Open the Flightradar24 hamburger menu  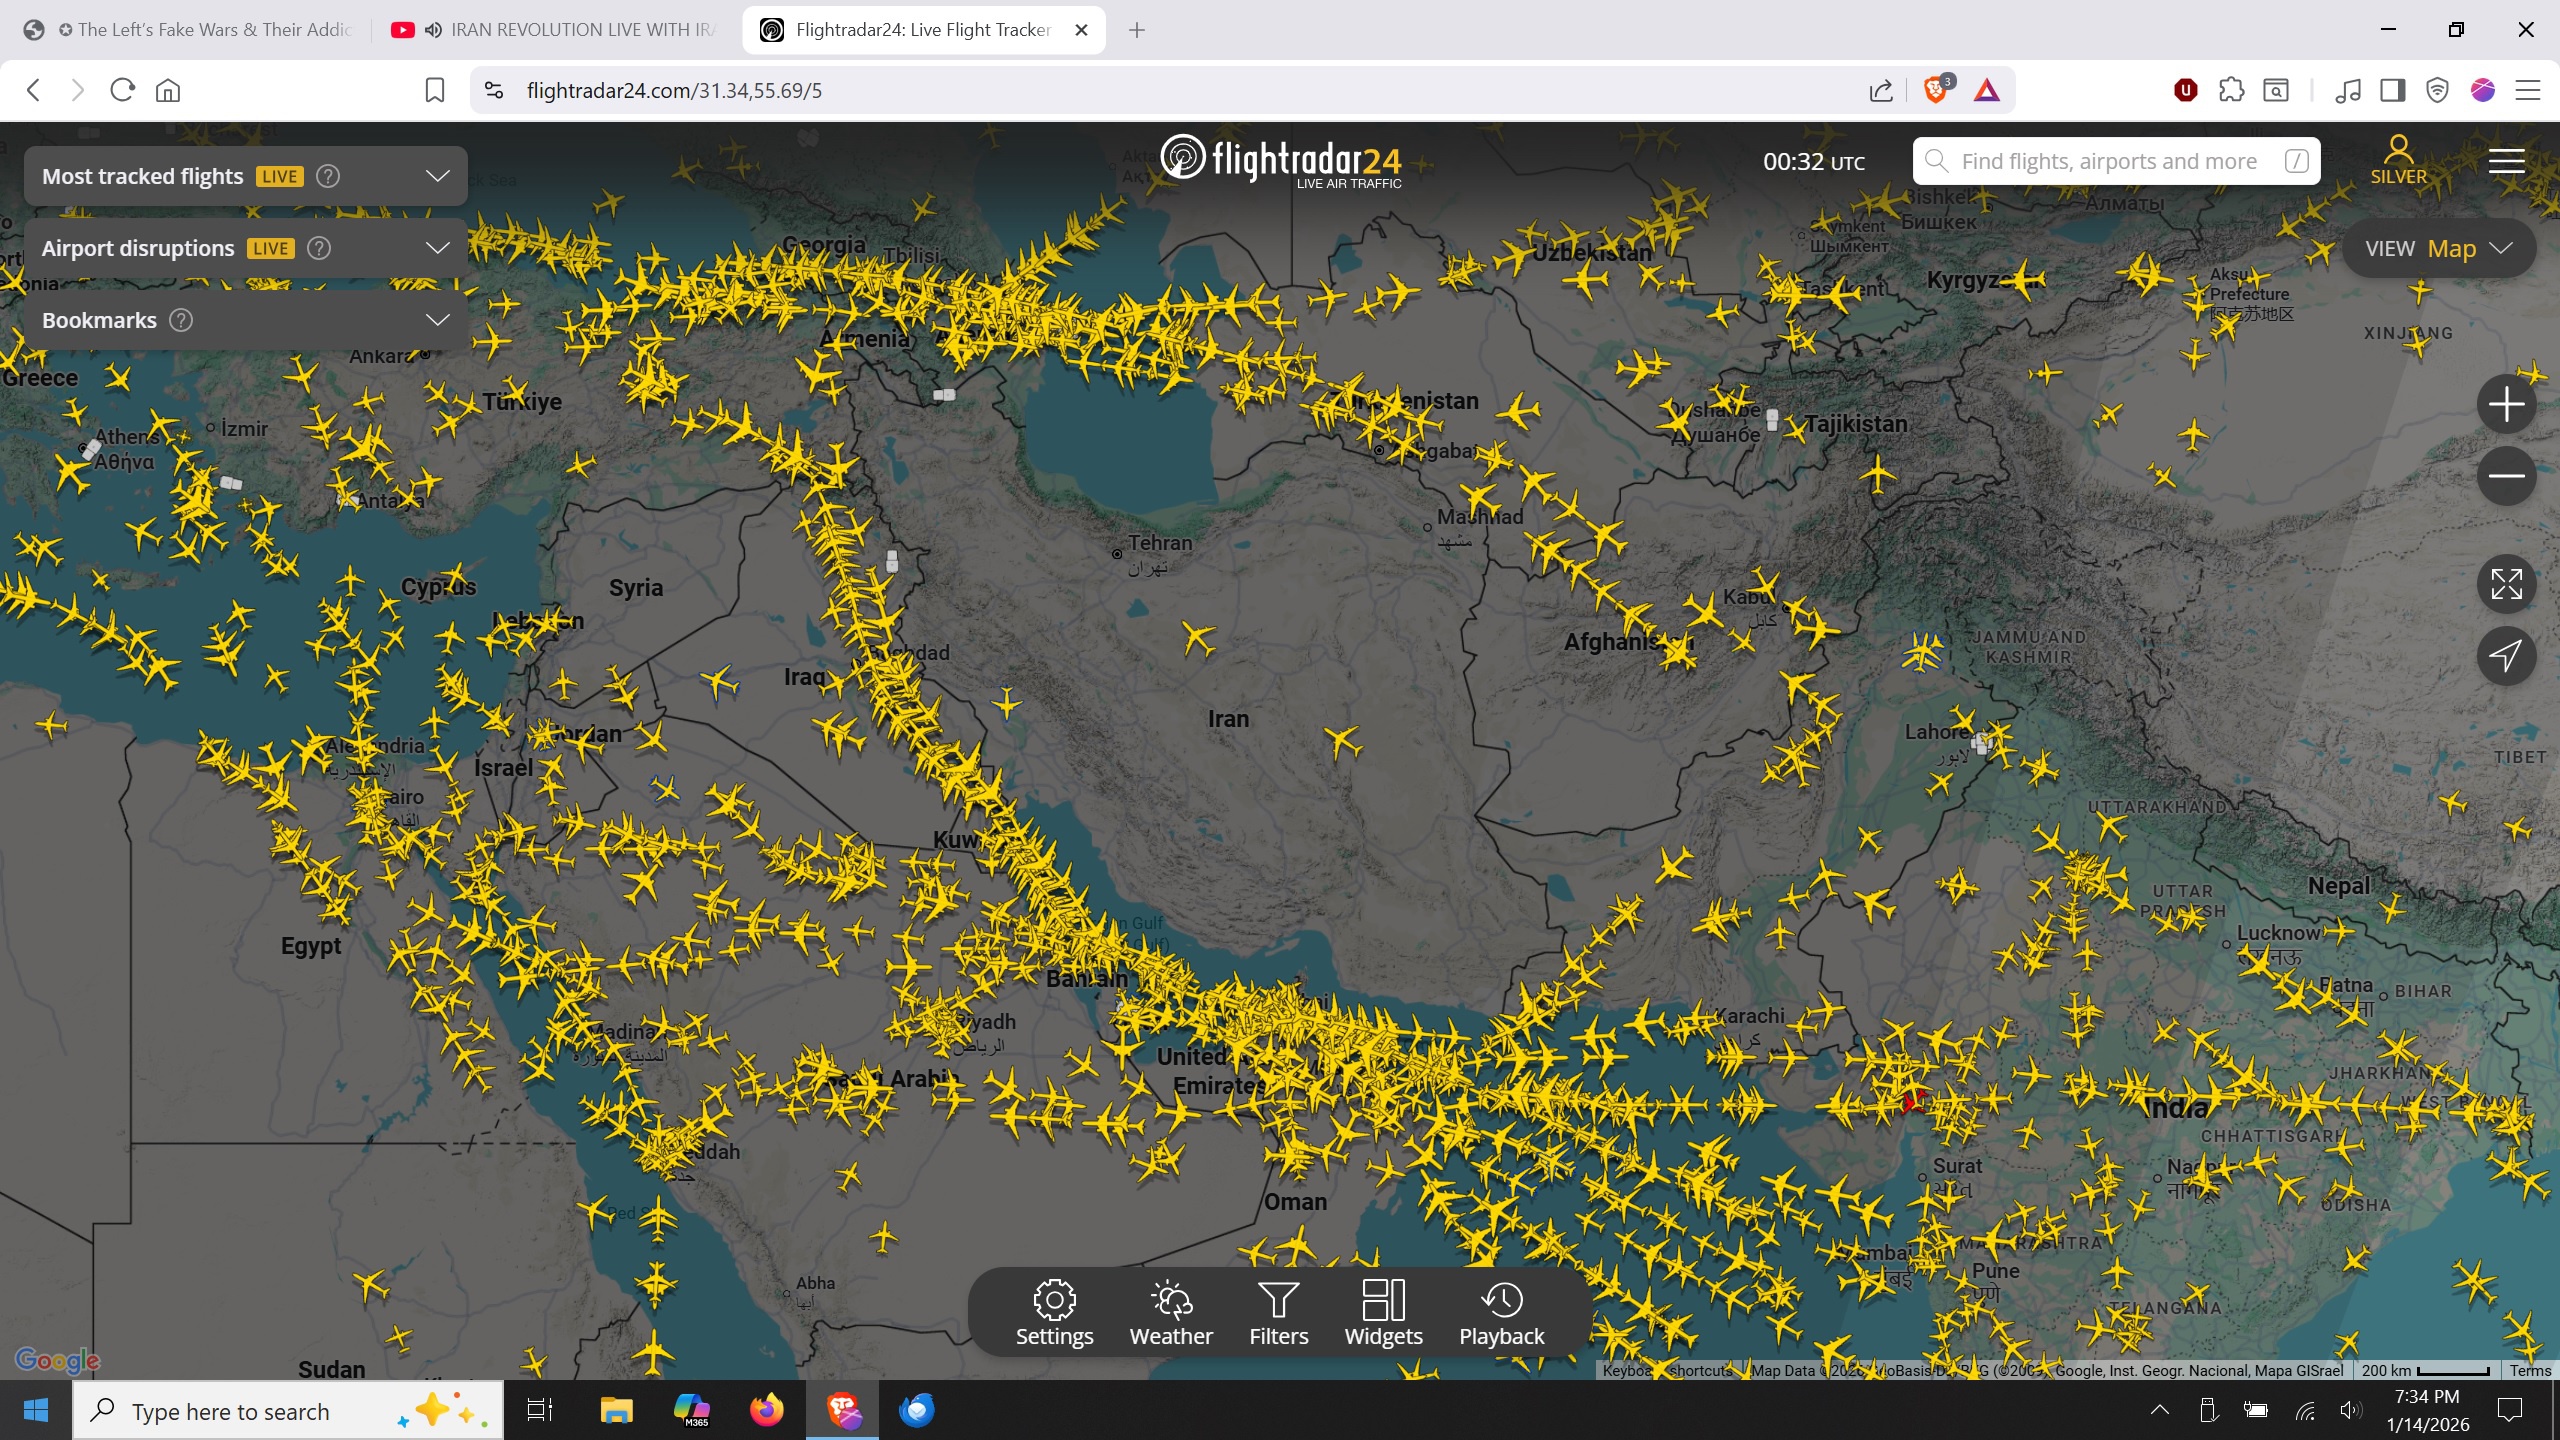coord(2506,161)
